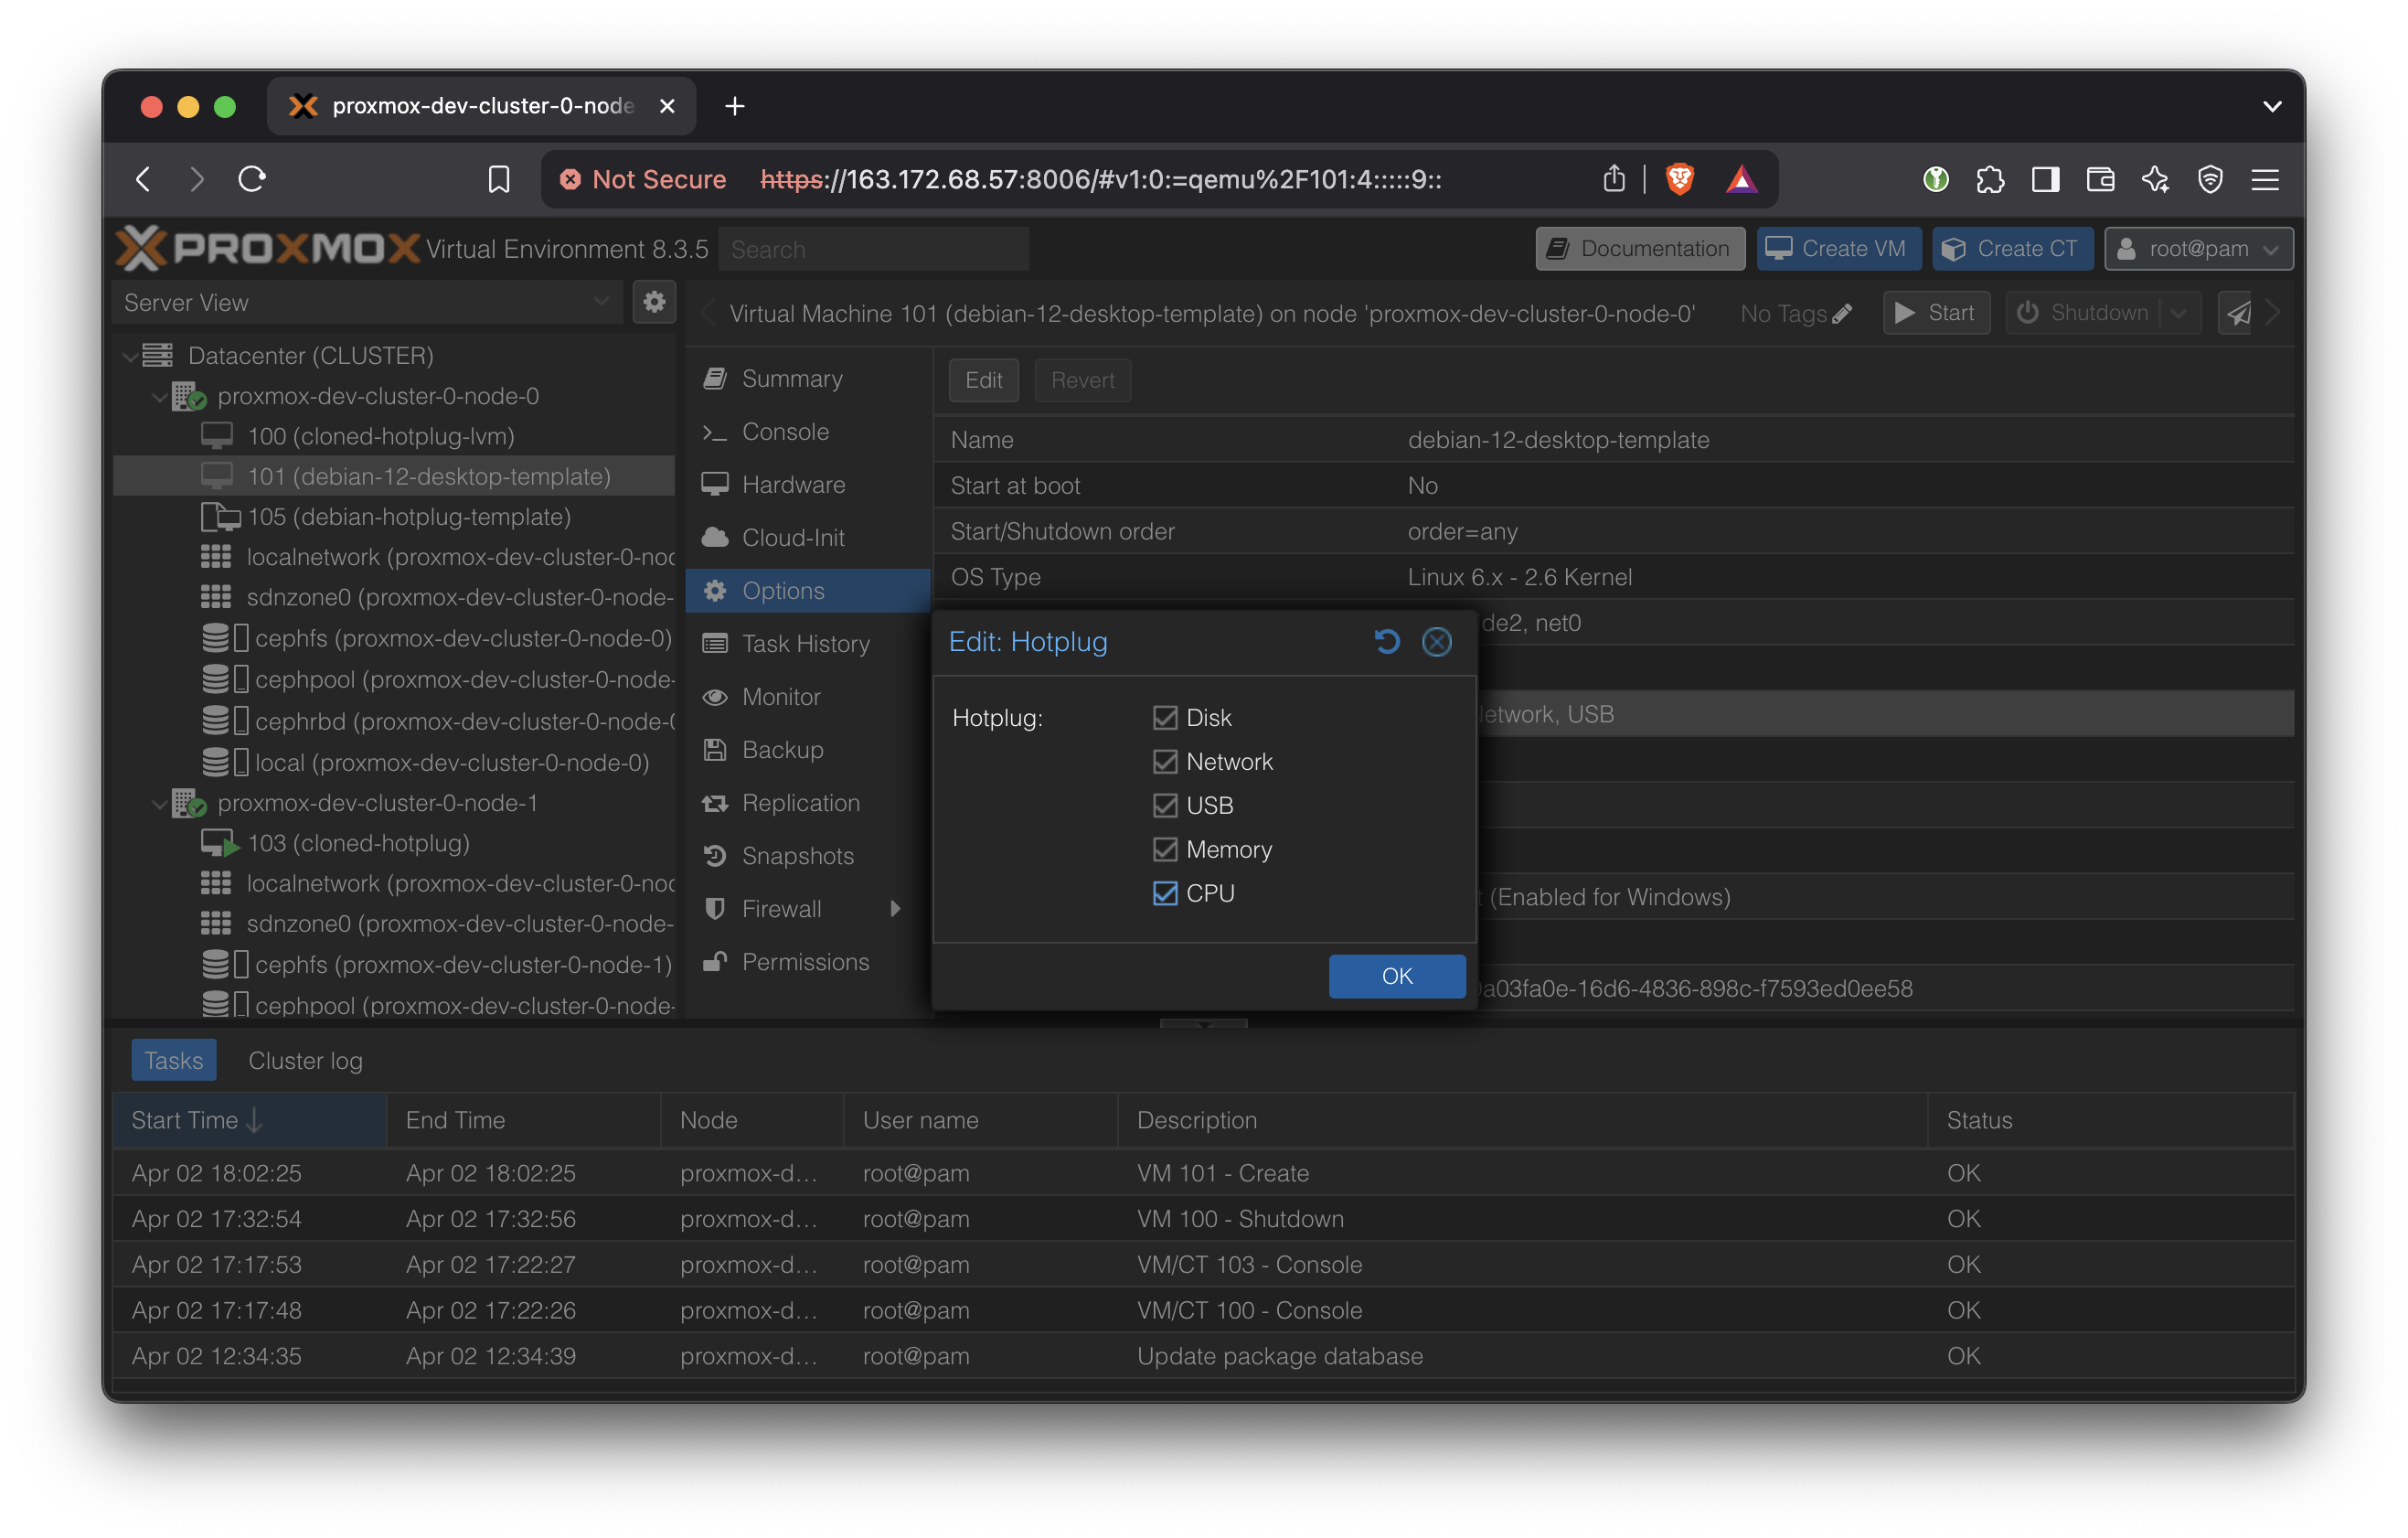2408x1538 pixels.
Task: Click the Brave Shields lion icon
Action: coord(1679,179)
